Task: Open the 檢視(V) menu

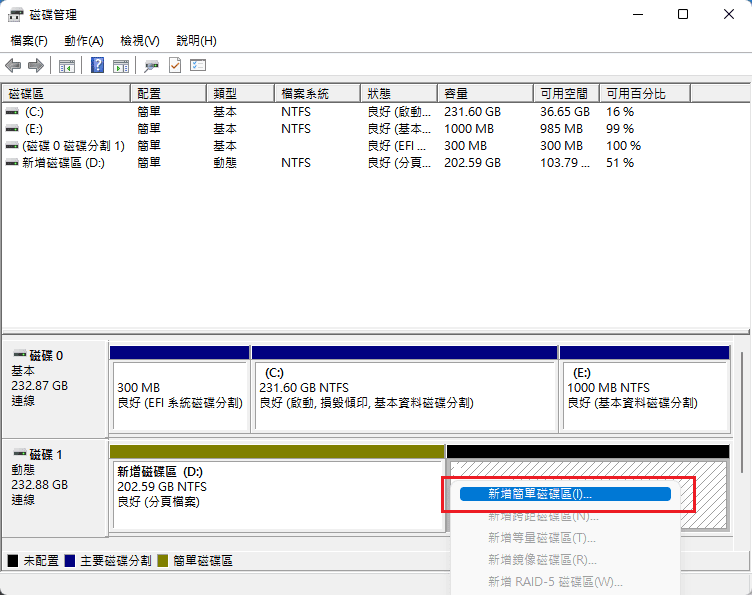Action: pos(140,41)
